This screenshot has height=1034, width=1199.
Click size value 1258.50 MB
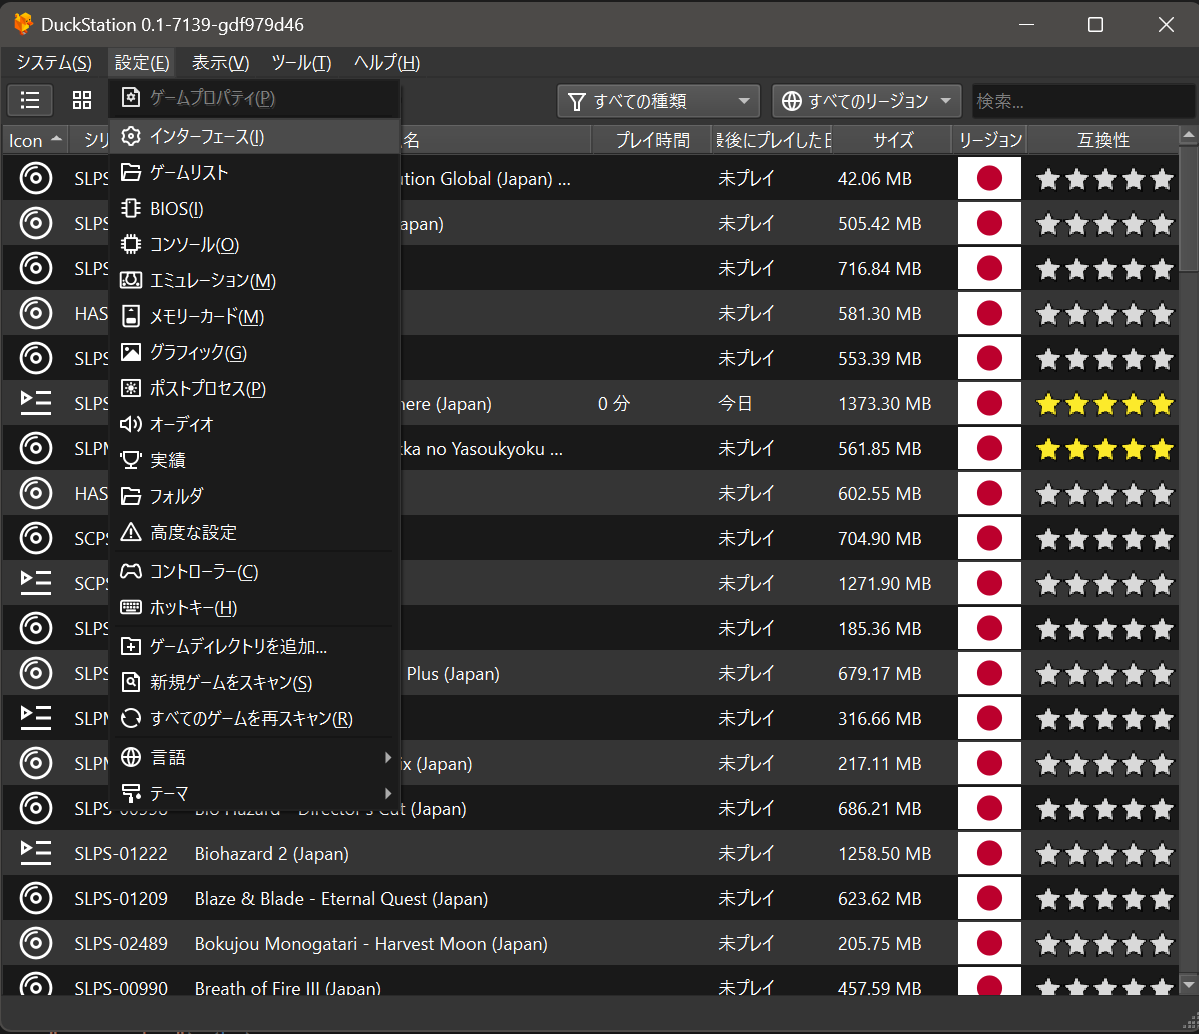[885, 854]
